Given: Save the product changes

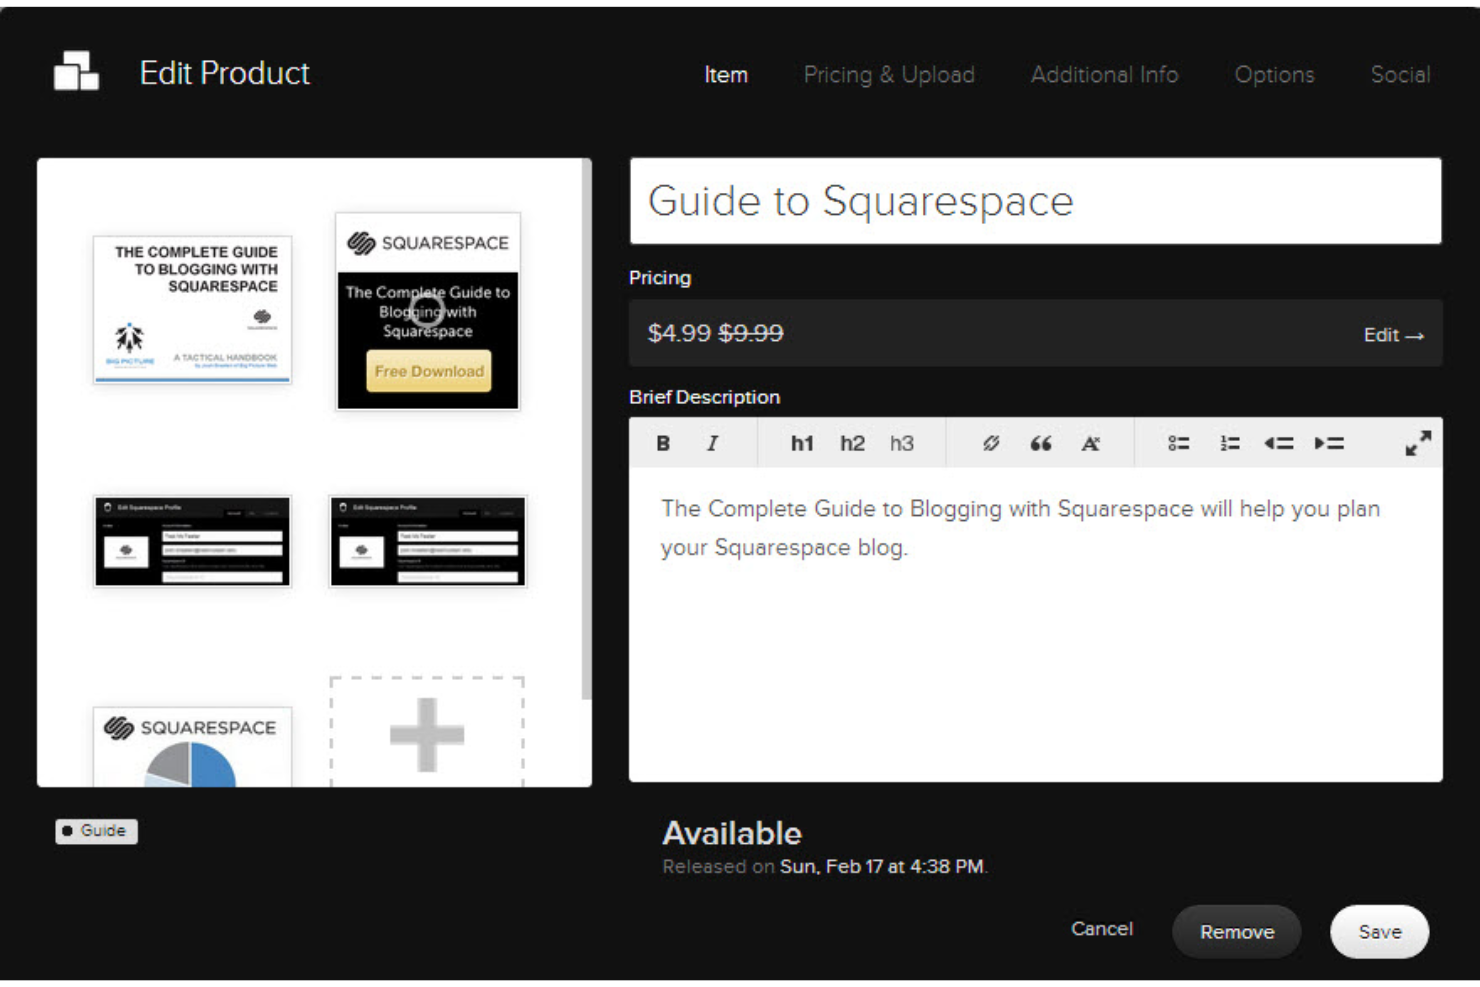Looking at the screenshot, I should point(1379,932).
